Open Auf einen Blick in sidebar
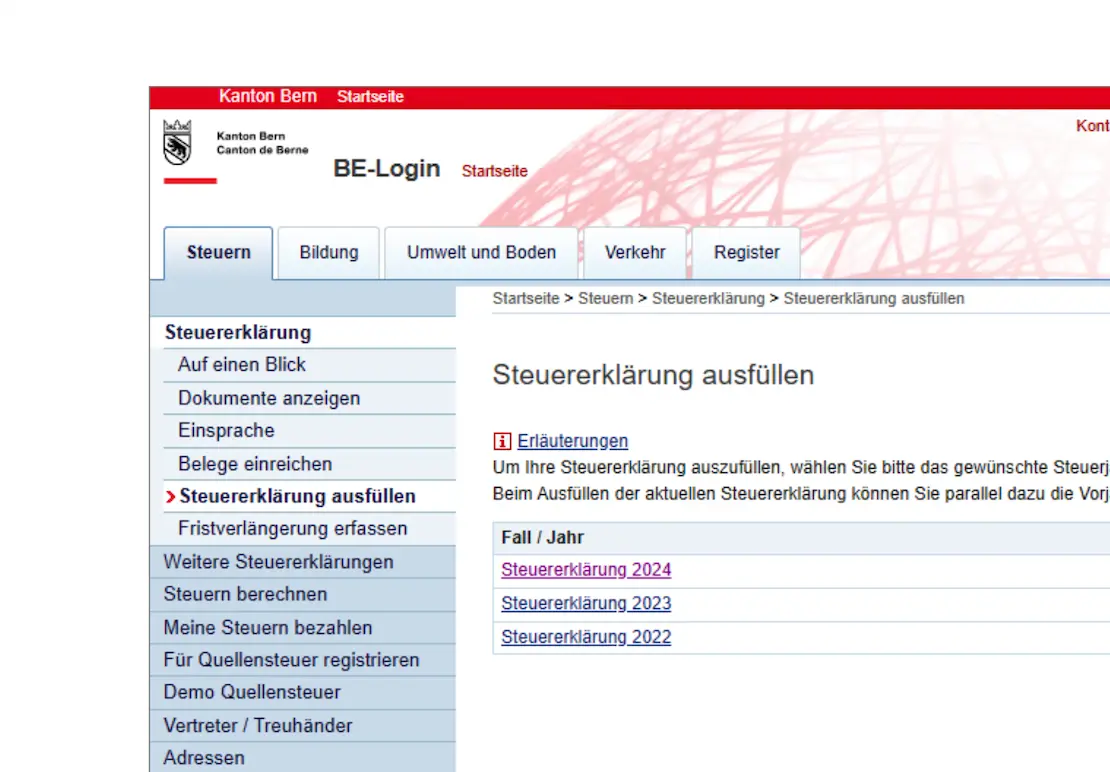 click(242, 365)
